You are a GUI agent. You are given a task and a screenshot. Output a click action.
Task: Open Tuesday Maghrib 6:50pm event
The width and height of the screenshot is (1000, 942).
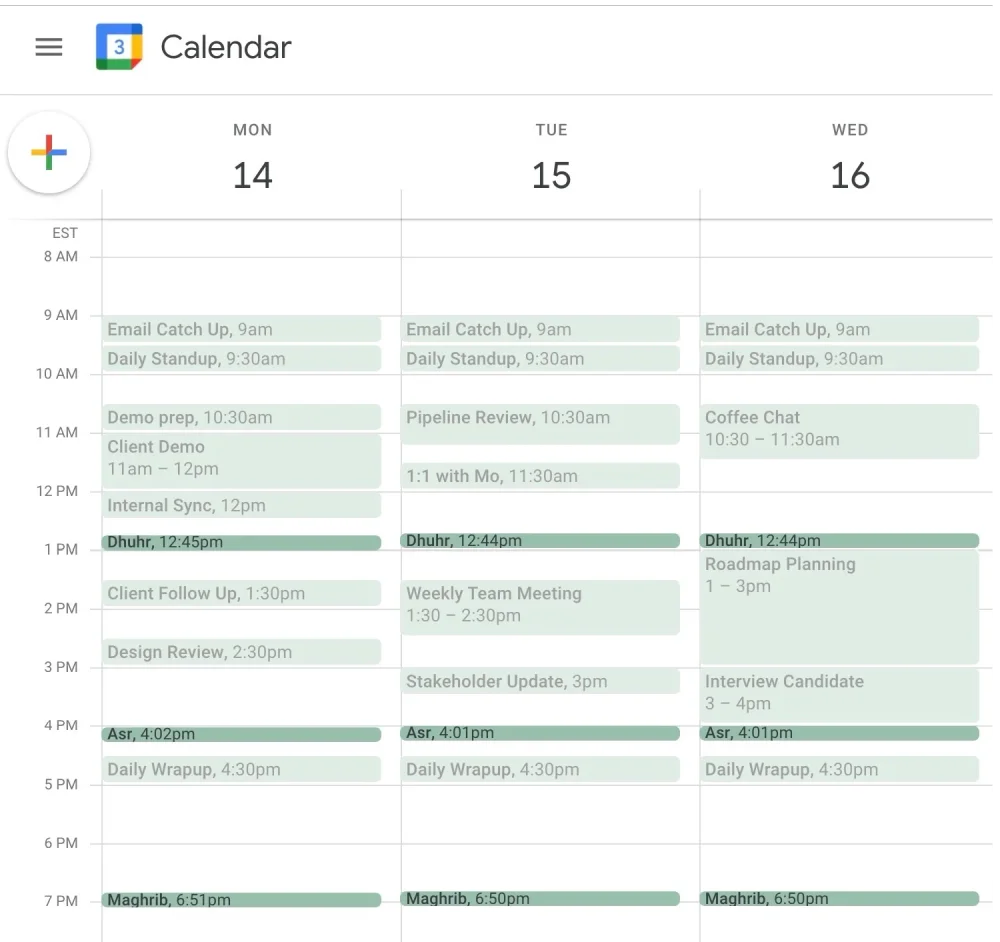[540, 899]
